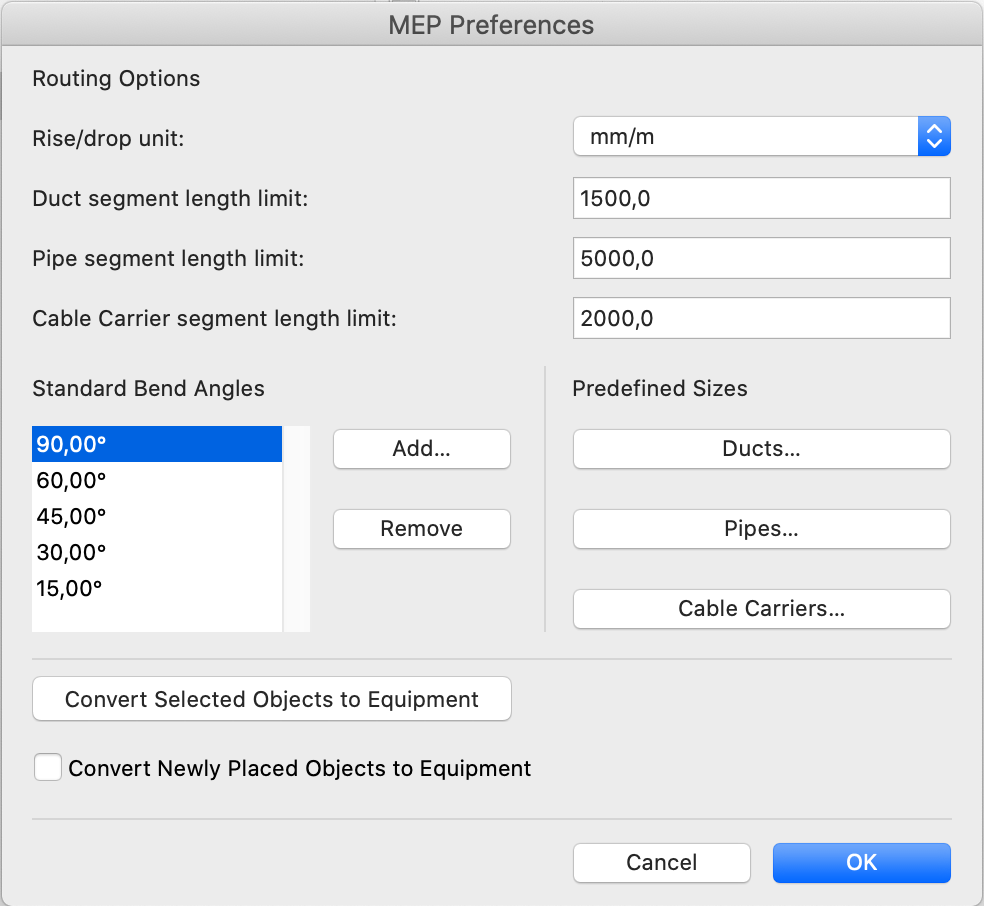Cancel the MEP Preferences dialog

pos(661,863)
